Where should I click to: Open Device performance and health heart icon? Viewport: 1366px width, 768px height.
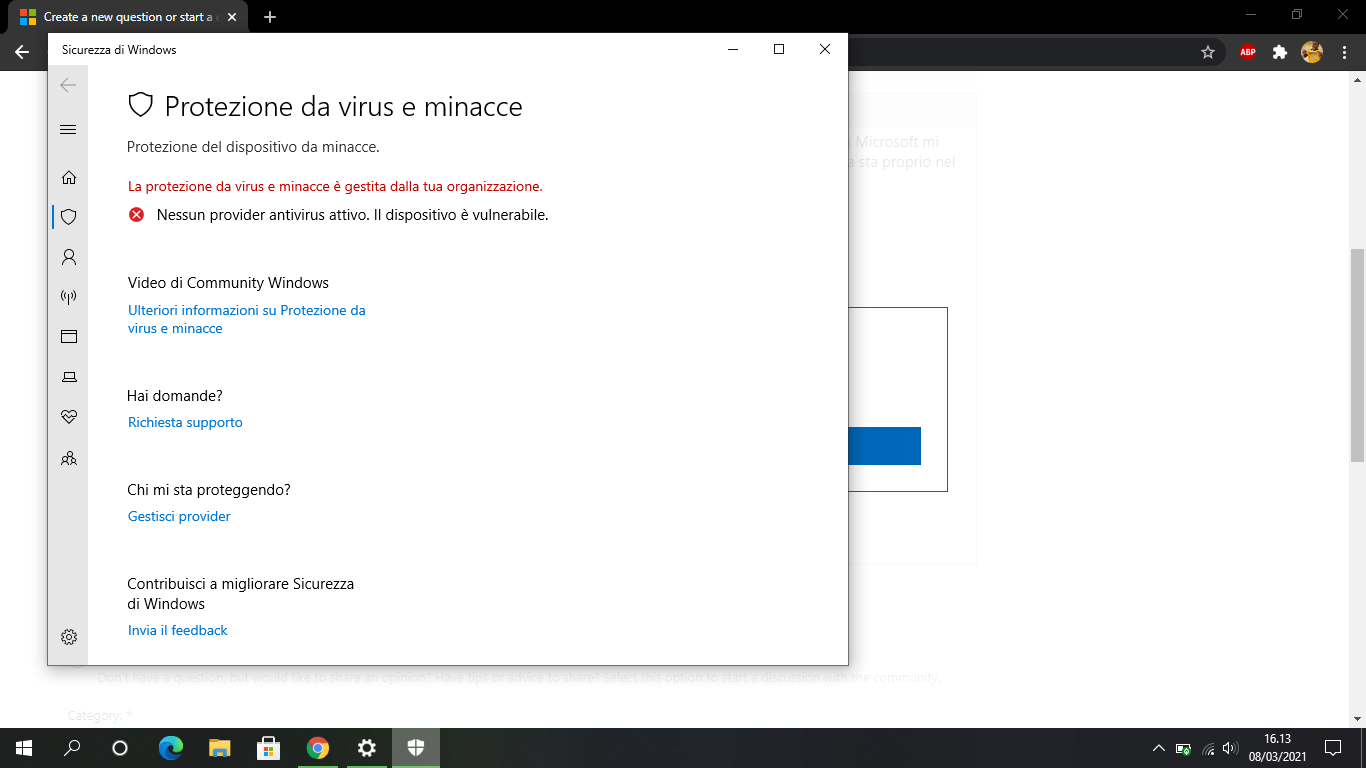click(68, 417)
